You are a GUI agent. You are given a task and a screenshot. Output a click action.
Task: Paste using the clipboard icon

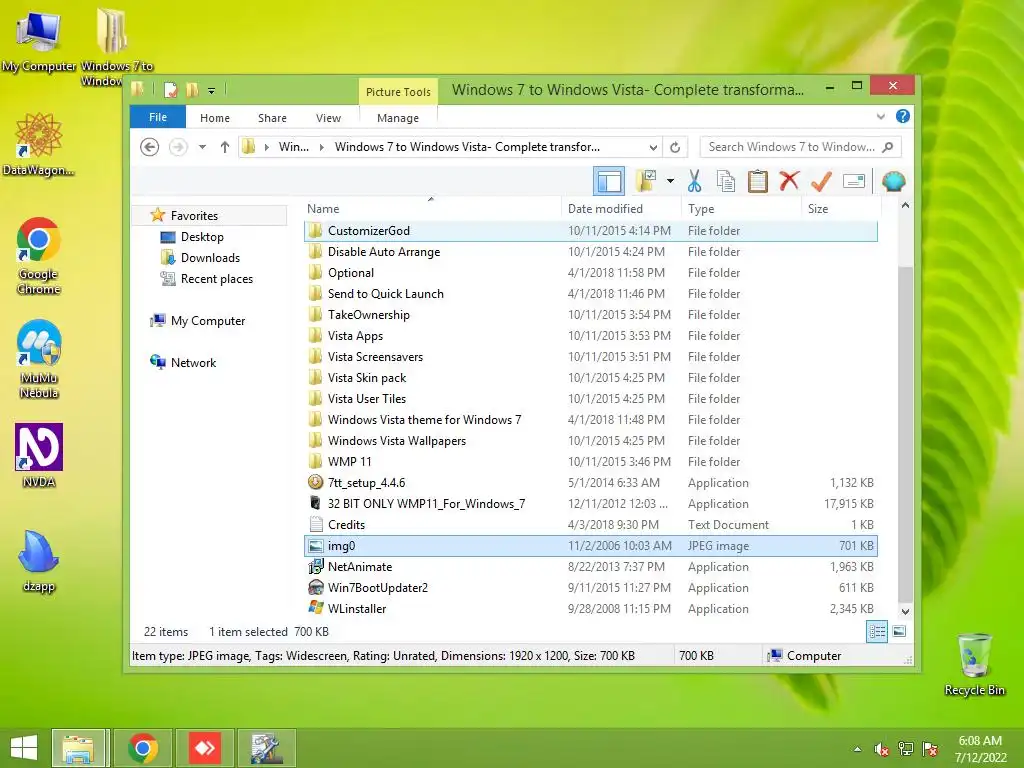point(758,181)
